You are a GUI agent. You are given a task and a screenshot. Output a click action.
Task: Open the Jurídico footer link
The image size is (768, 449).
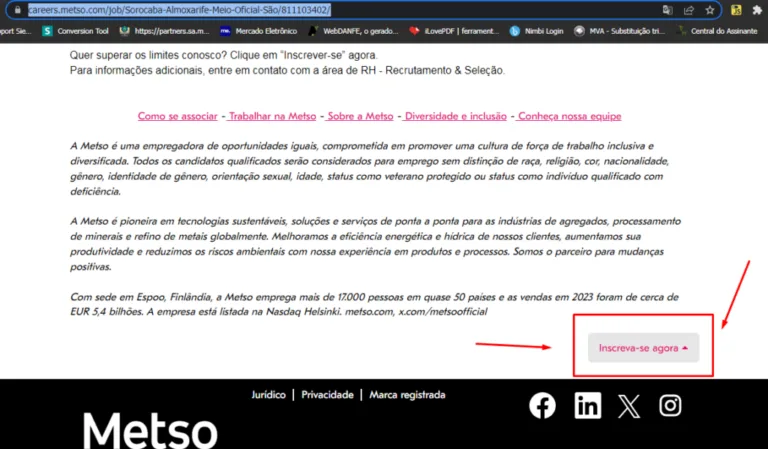click(268, 395)
